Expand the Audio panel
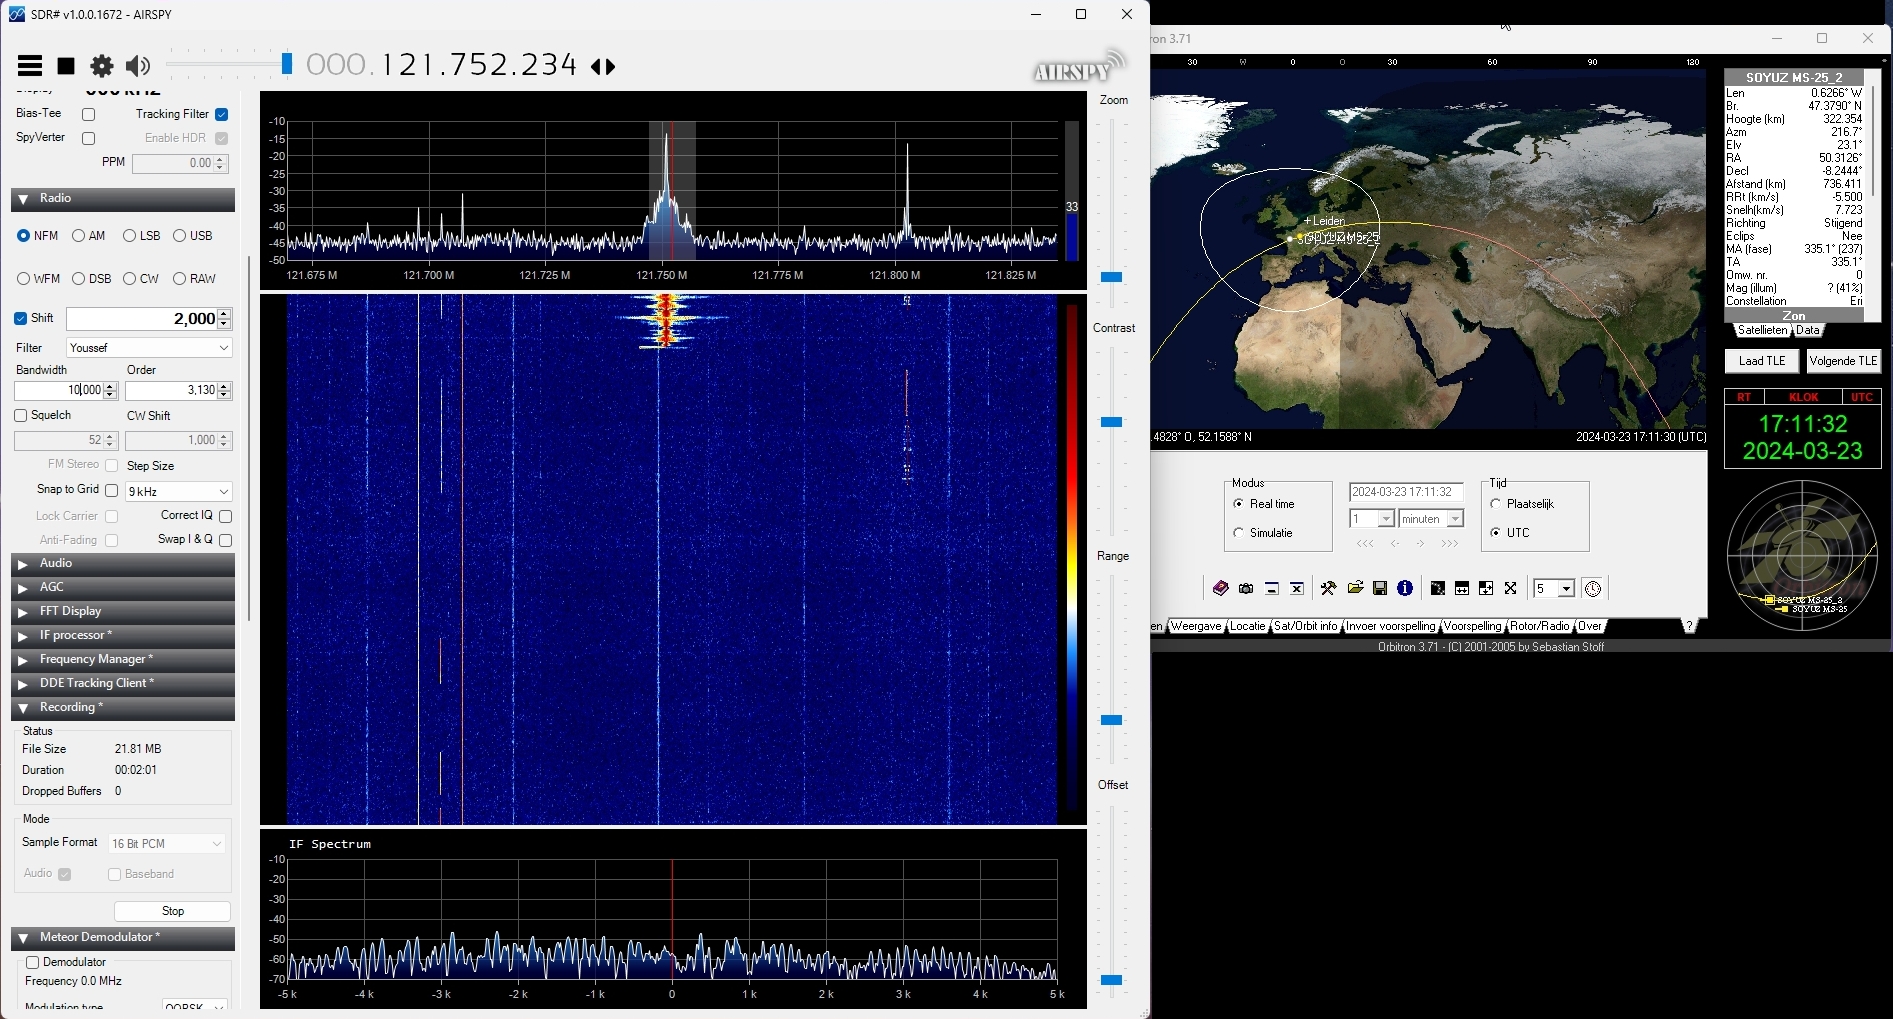Screen dimensions: 1893x1019 coord(123,564)
